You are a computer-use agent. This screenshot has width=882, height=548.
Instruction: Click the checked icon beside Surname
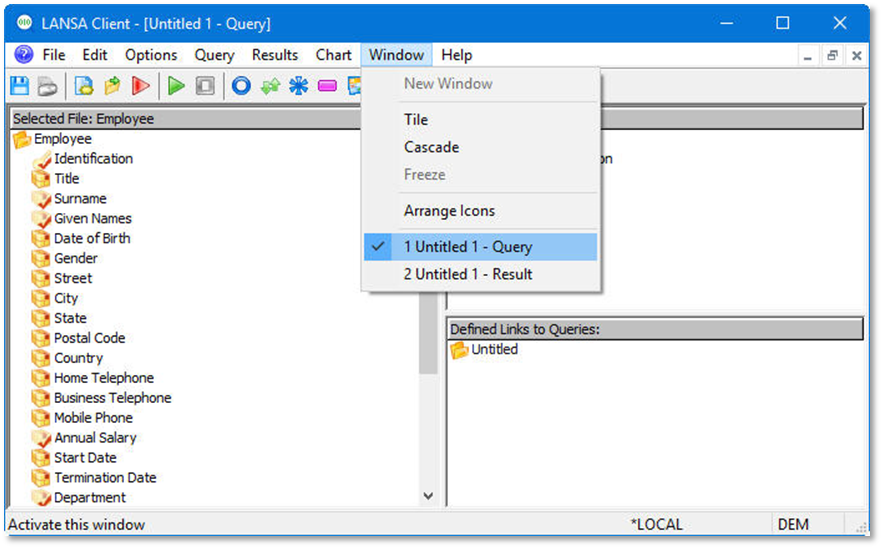pos(42,199)
